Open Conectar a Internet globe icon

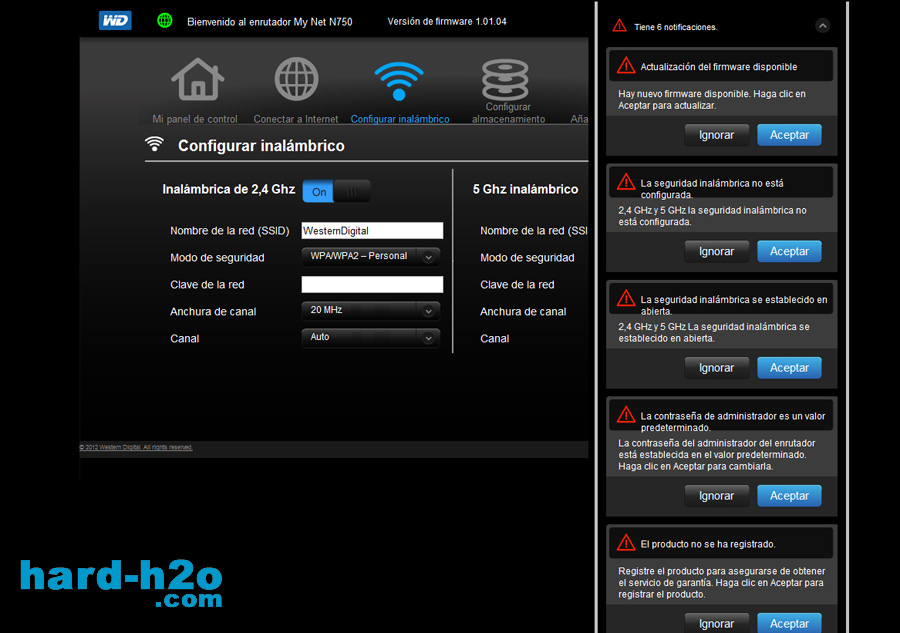coord(296,79)
